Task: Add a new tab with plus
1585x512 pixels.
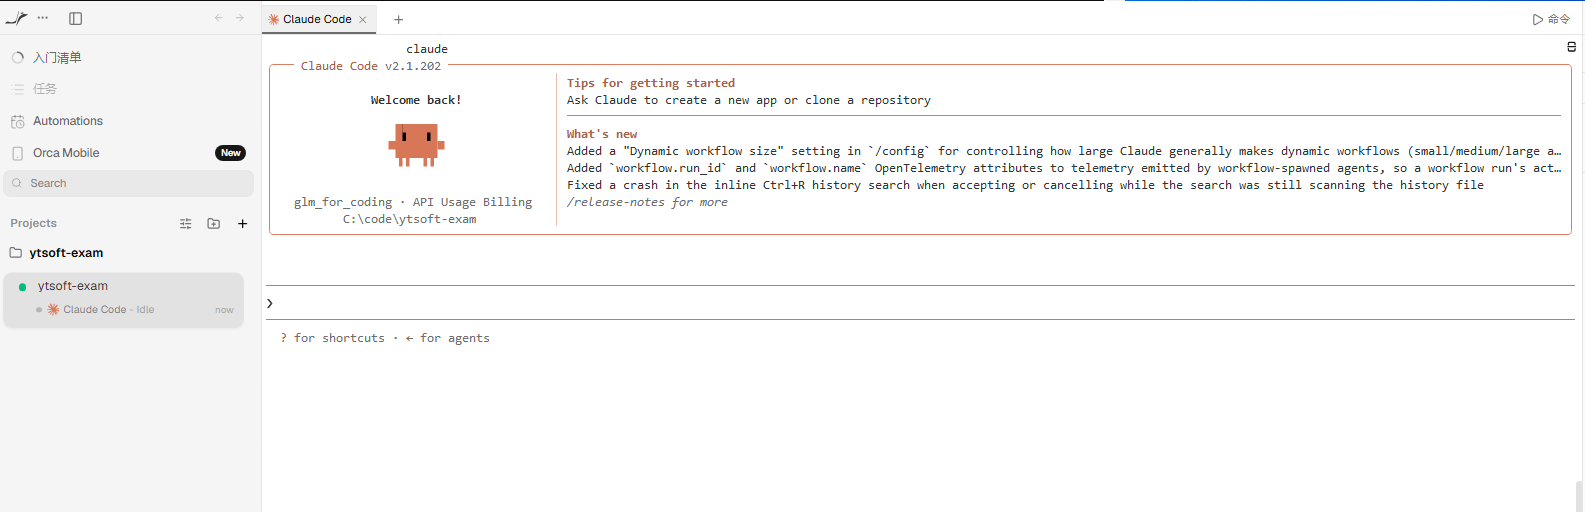Action: pyautogui.click(x=398, y=19)
